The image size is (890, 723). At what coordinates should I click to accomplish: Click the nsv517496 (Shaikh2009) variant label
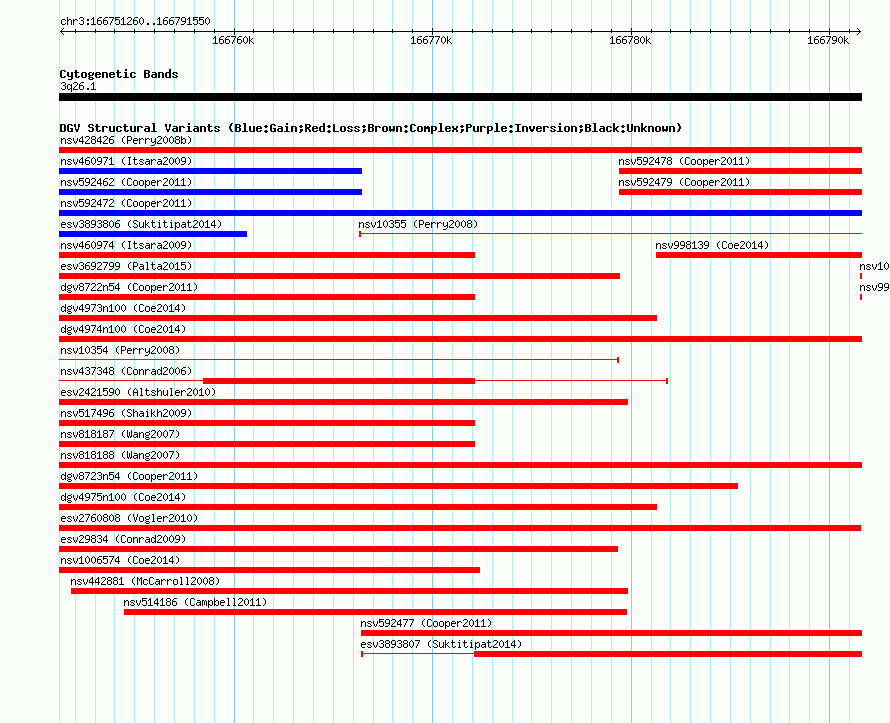126,413
